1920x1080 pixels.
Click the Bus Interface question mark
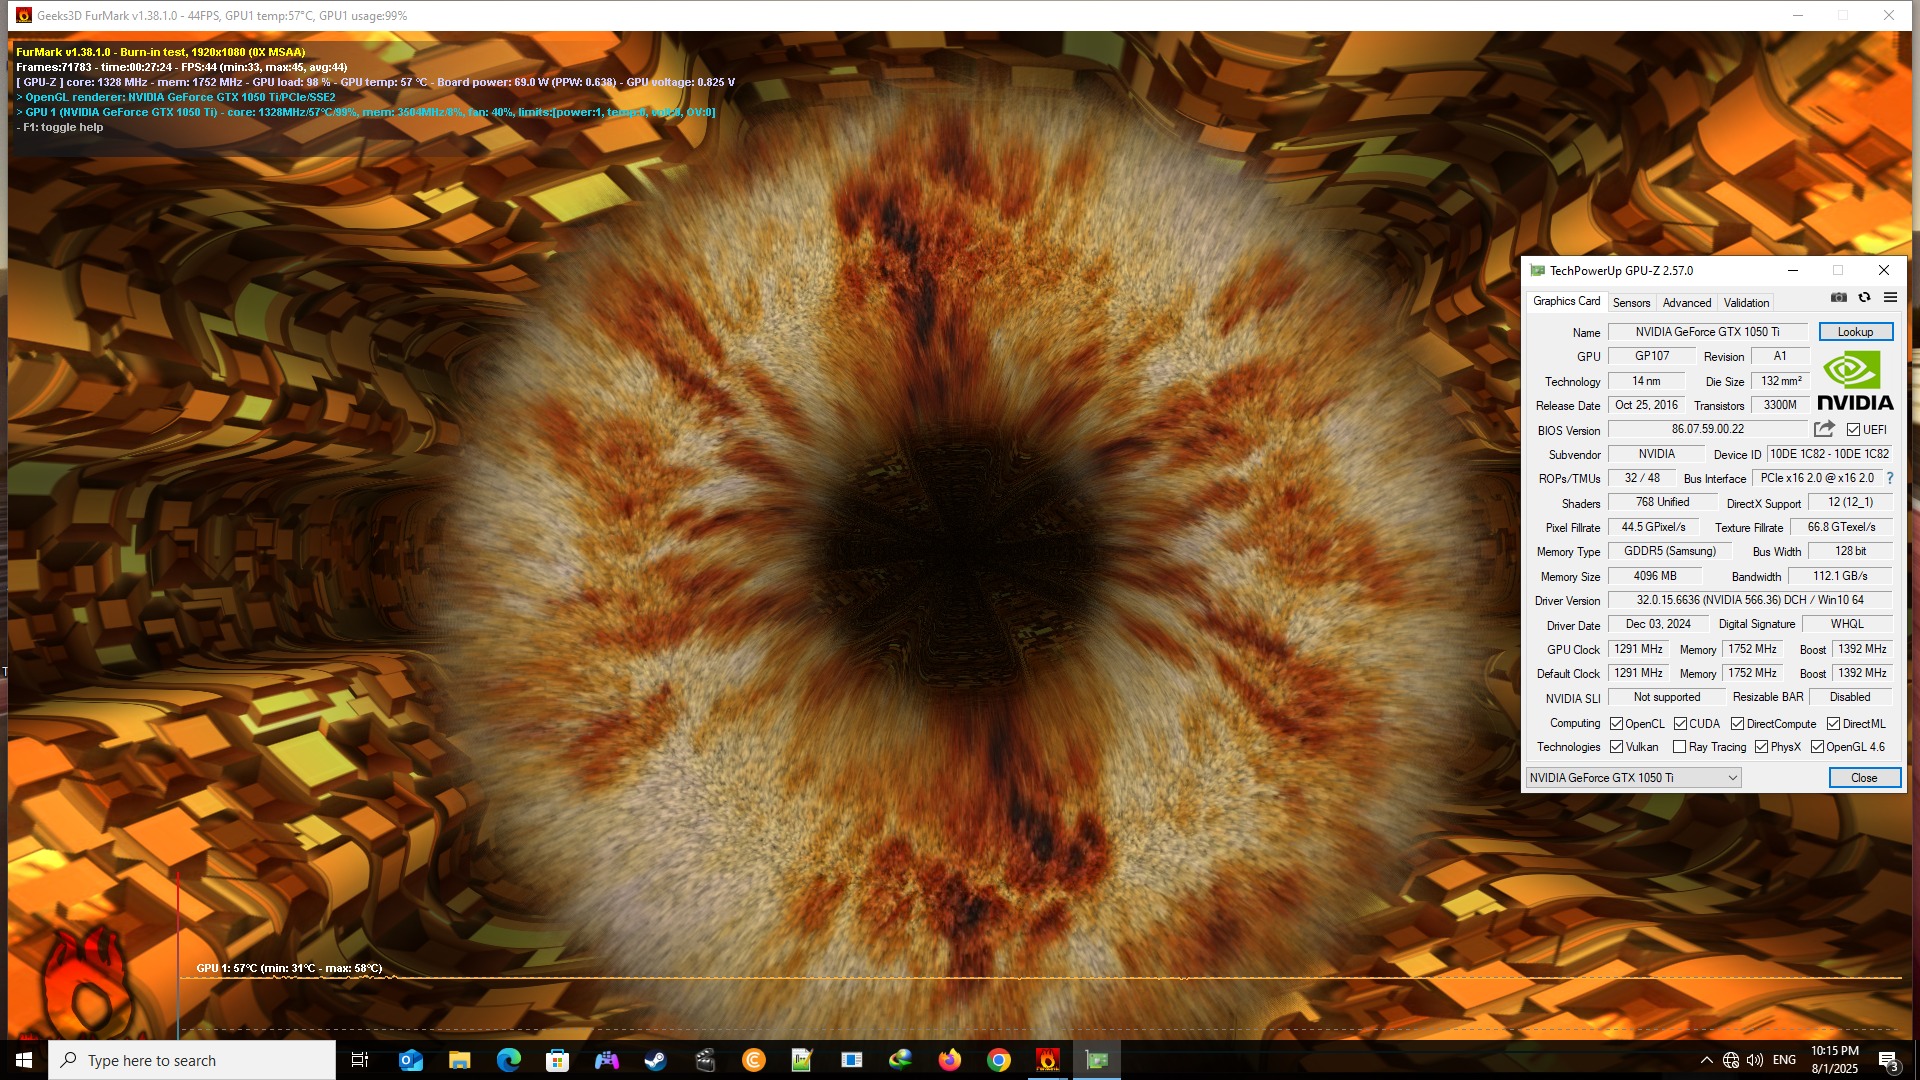(1890, 478)
